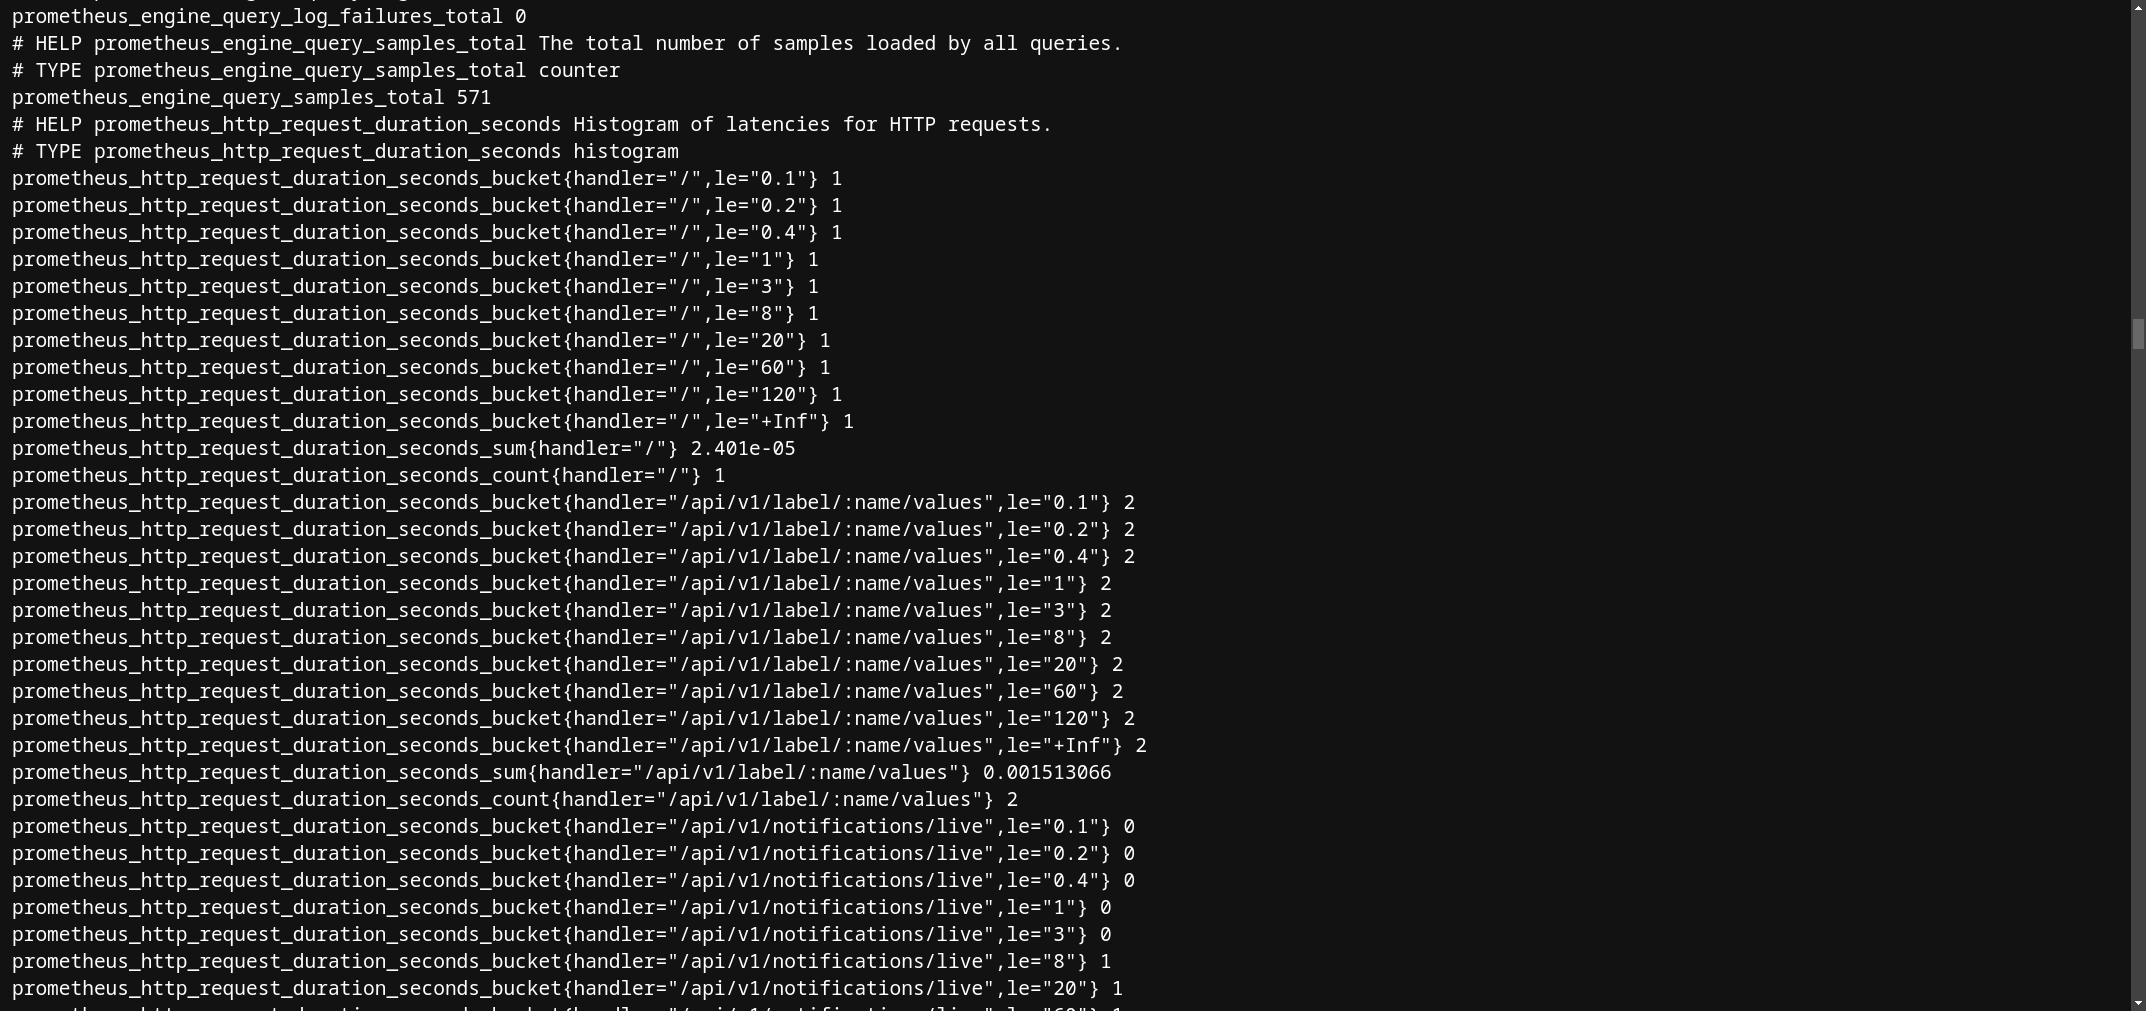Click duration_seconds_count line for label values handler
Image resolution: width=2146 pixels, height=1011 pixels.
point(514,800)
